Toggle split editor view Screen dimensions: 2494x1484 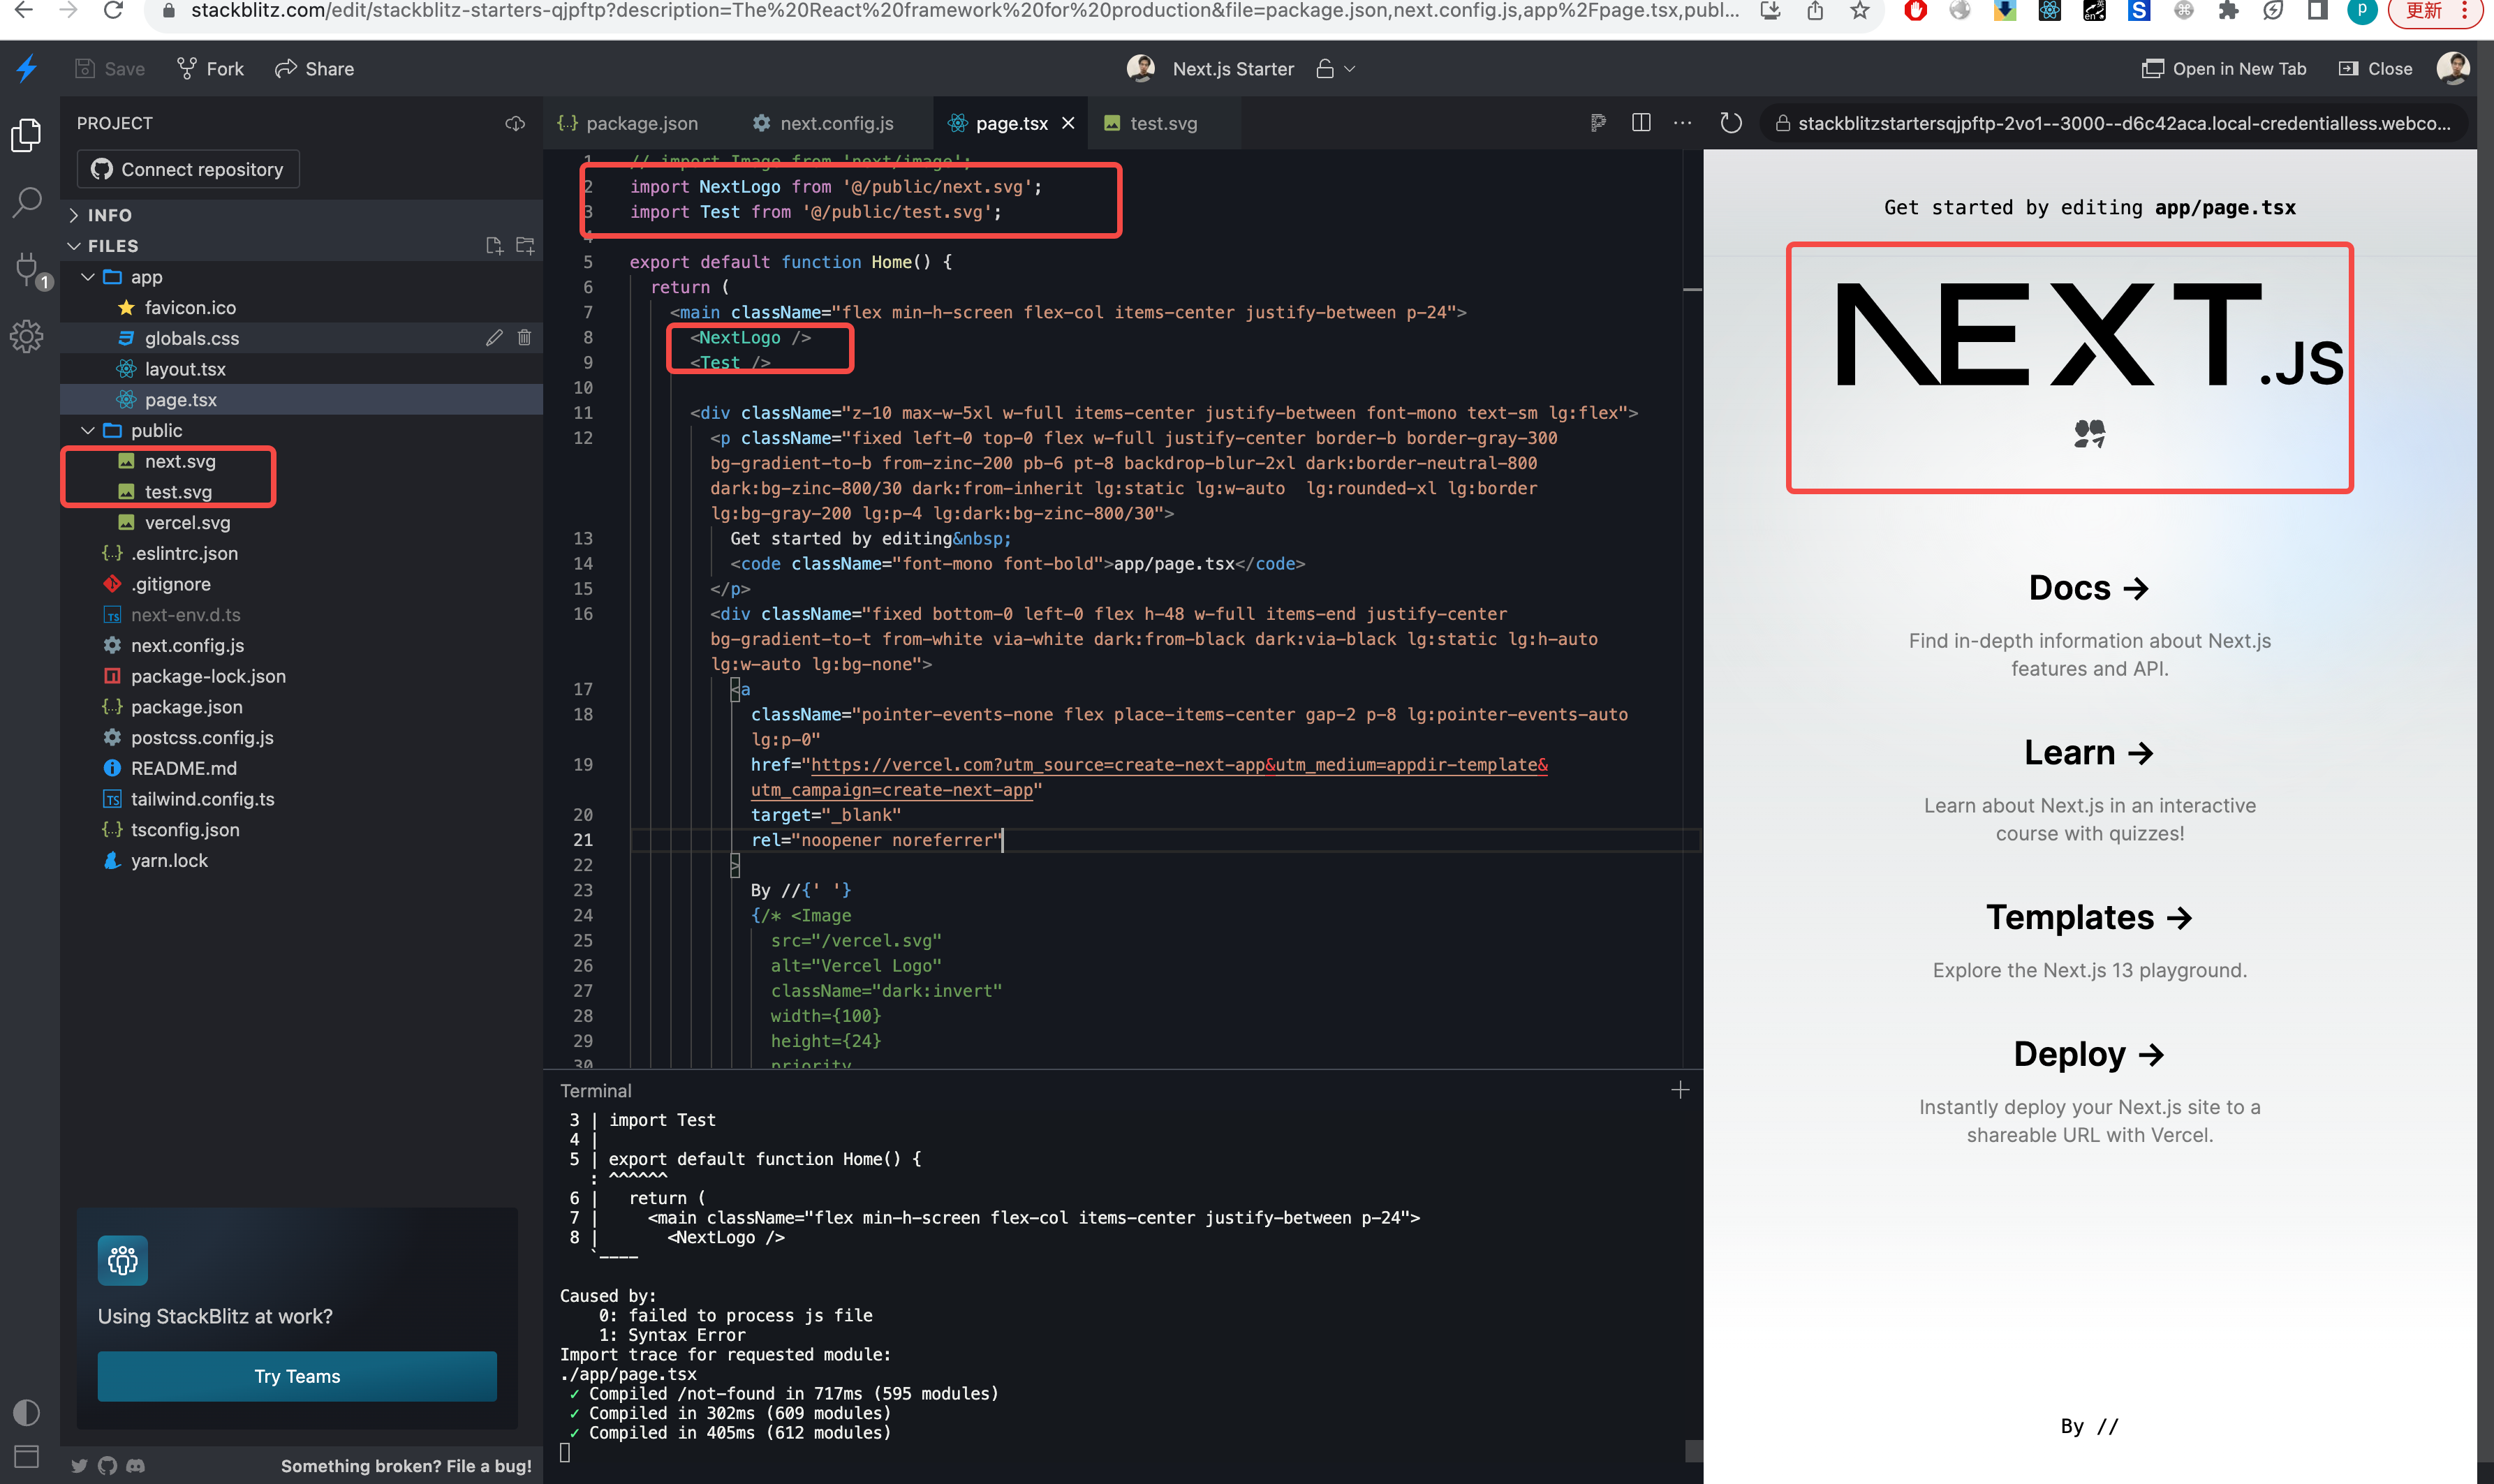[1641, 122]
